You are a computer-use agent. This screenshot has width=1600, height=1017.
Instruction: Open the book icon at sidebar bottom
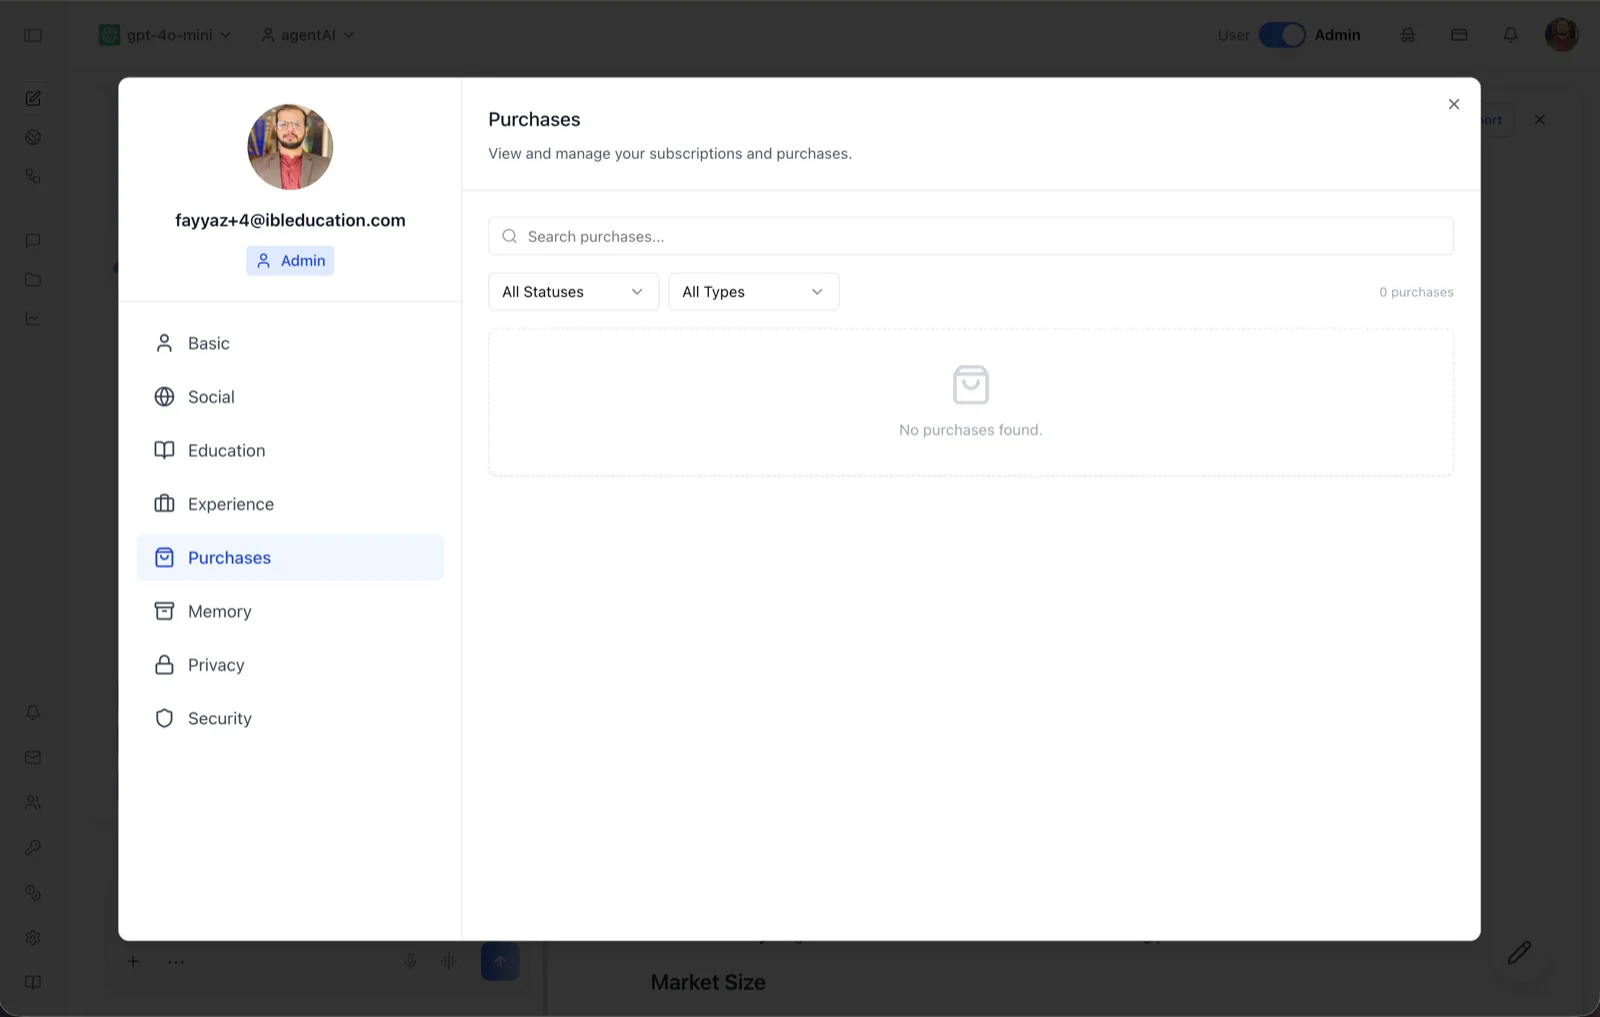click(33, 982)
